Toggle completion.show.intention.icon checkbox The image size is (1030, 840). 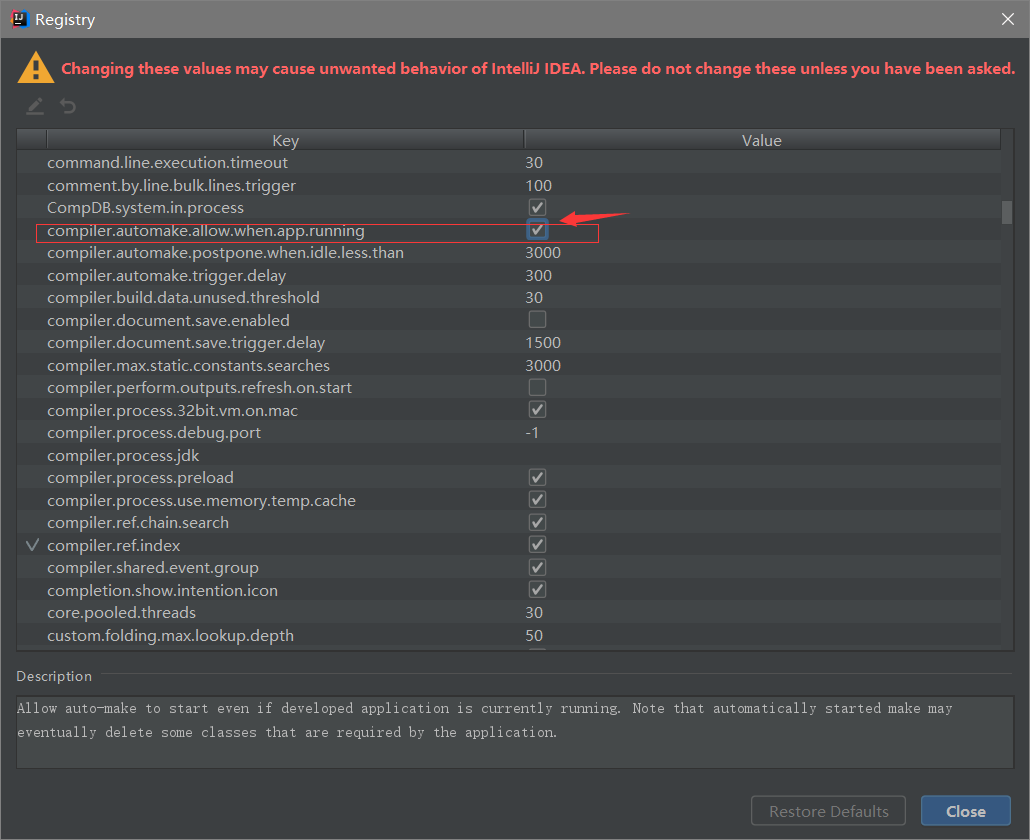coord(537,590)
